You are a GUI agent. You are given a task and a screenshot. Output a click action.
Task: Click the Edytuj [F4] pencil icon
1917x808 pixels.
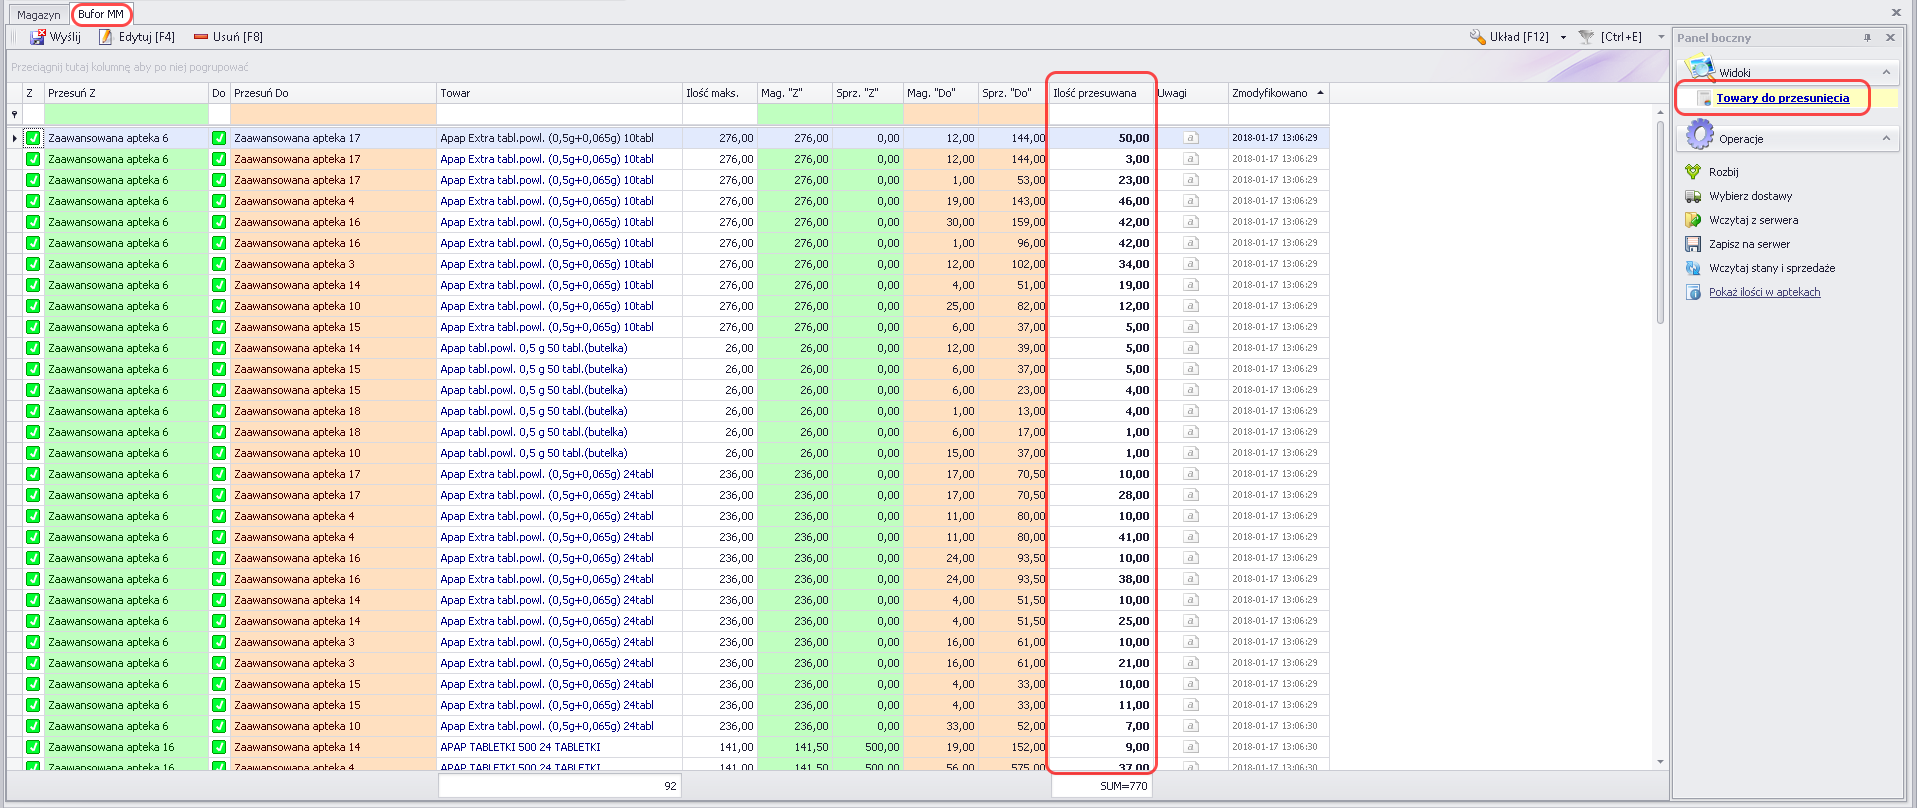pyautogui.click(x=105, y=37)
